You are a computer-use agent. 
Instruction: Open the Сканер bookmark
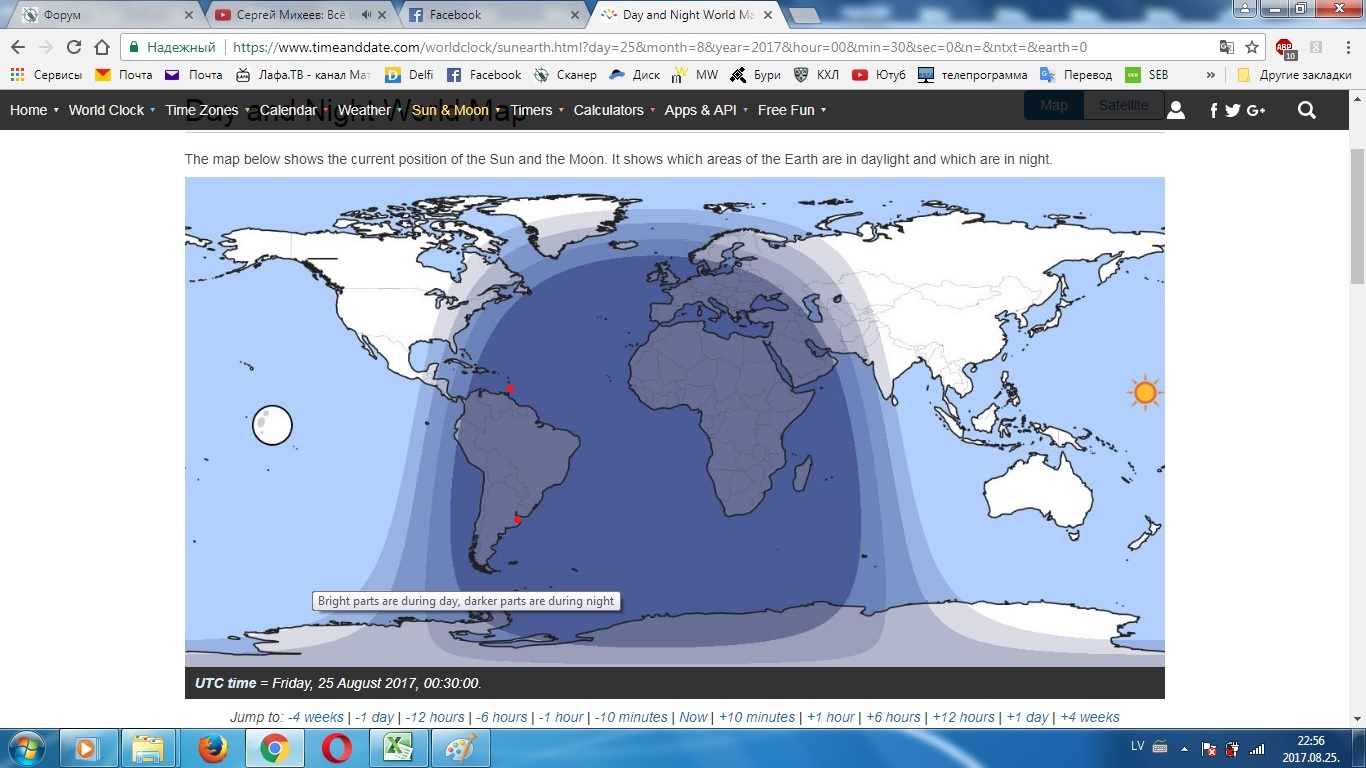[x=565, y=75]
